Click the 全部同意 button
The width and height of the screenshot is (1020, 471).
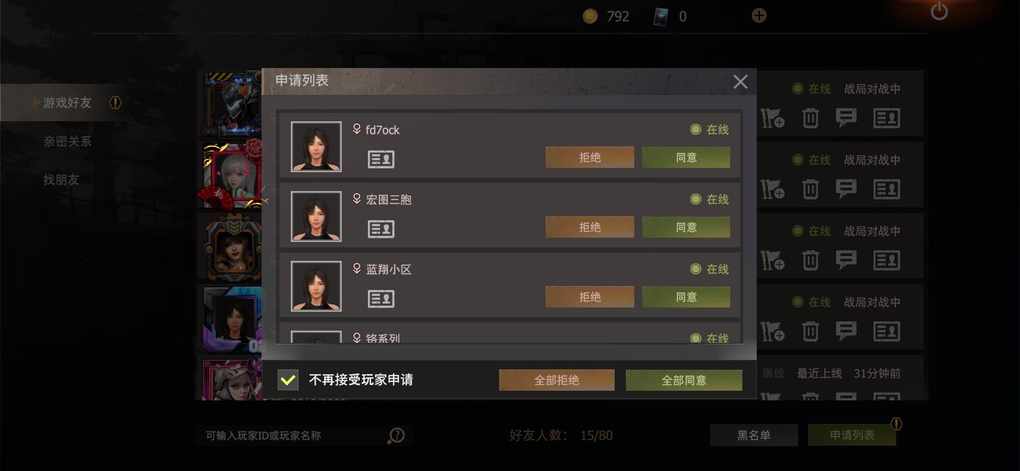point(684,381)
